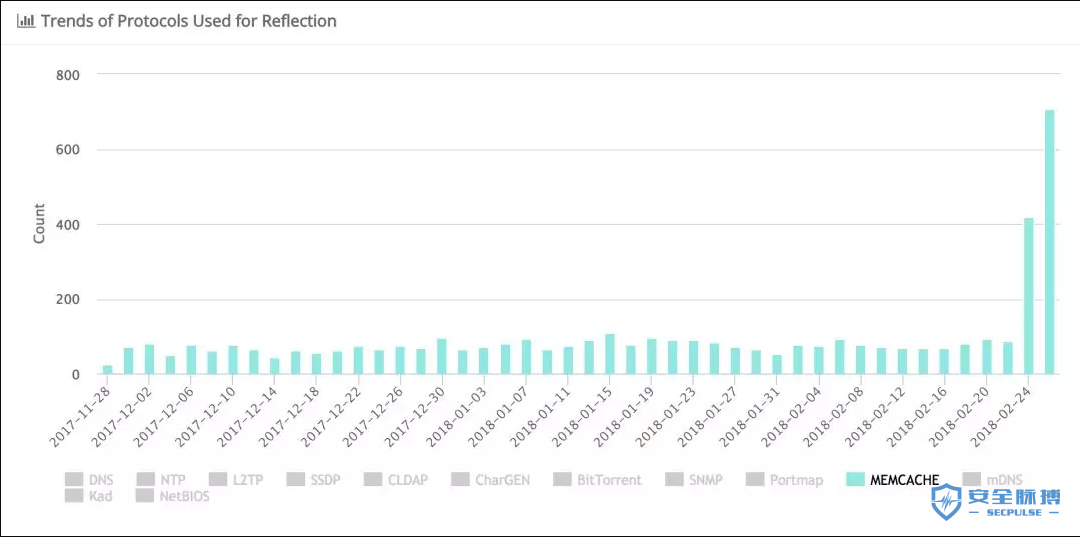1080x537 pixels.
Task: Click the "Trends of Protocols Used for Reflection" title
Action: pyautogui.click(x=189, y=21)
